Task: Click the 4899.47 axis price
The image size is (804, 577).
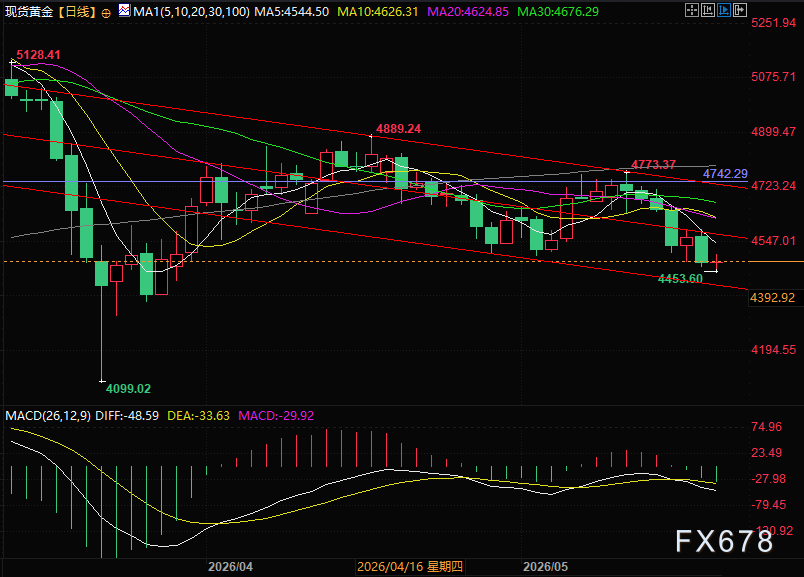Action: coord(773,132)
